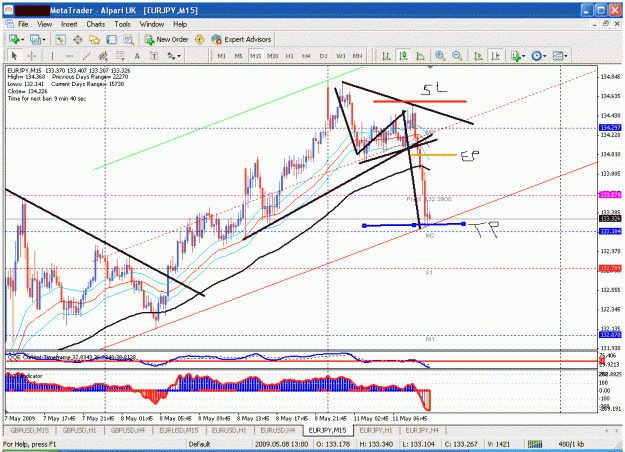Open the View menu
Image resolution: width=625 pixels, height=452 pixels.
click(x=44, y=24)
